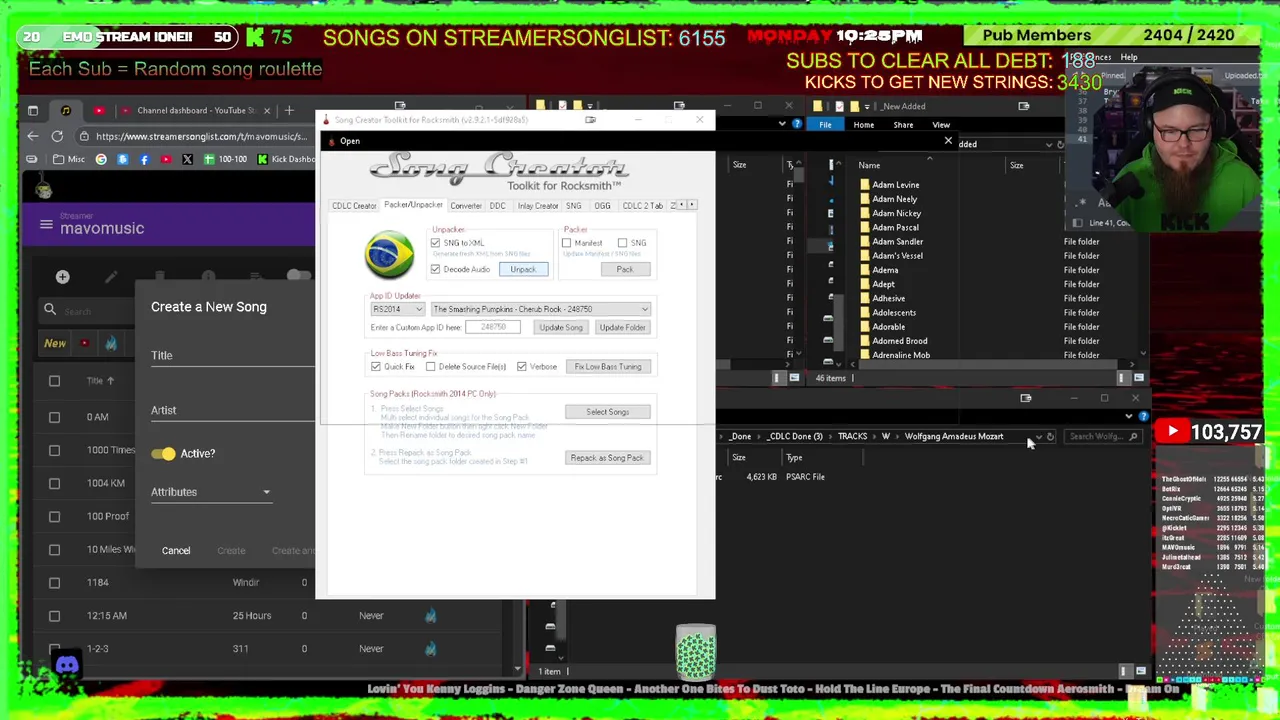
Task: Sort by Title column arrow
Action: [110, 380]
